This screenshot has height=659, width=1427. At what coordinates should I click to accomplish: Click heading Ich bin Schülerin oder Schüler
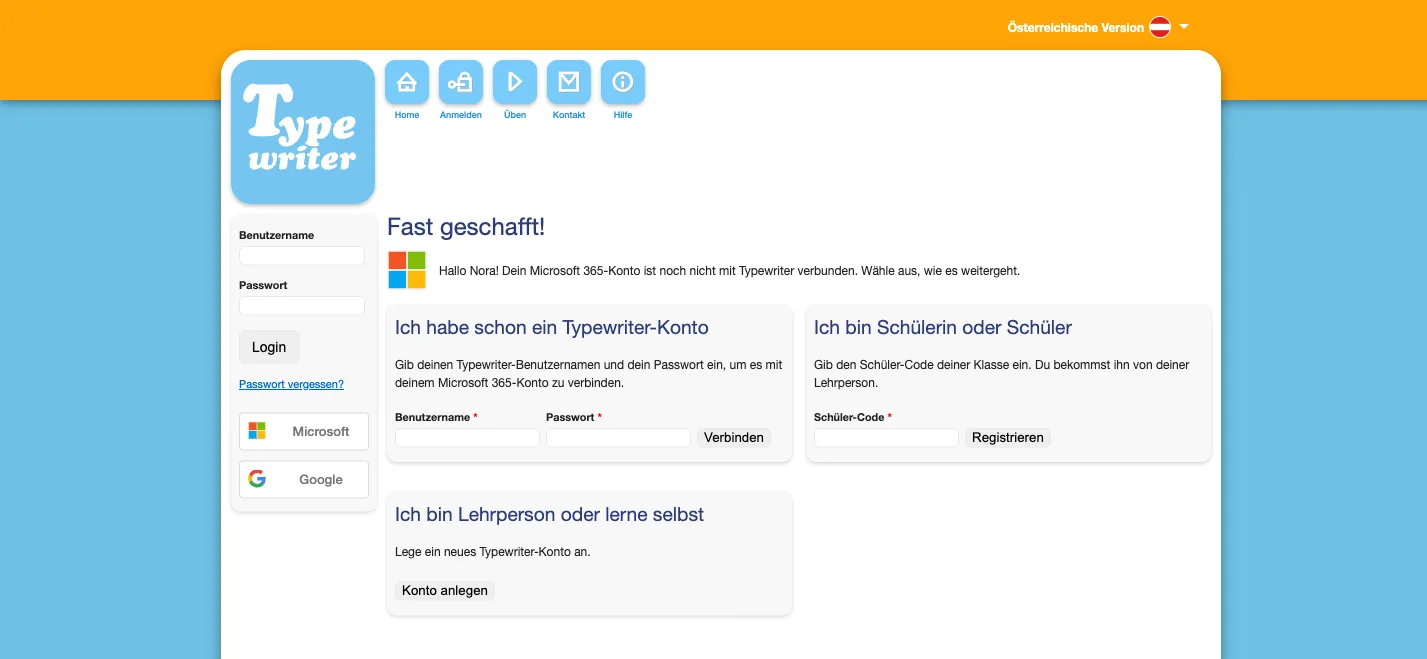(x=943, y=327)
